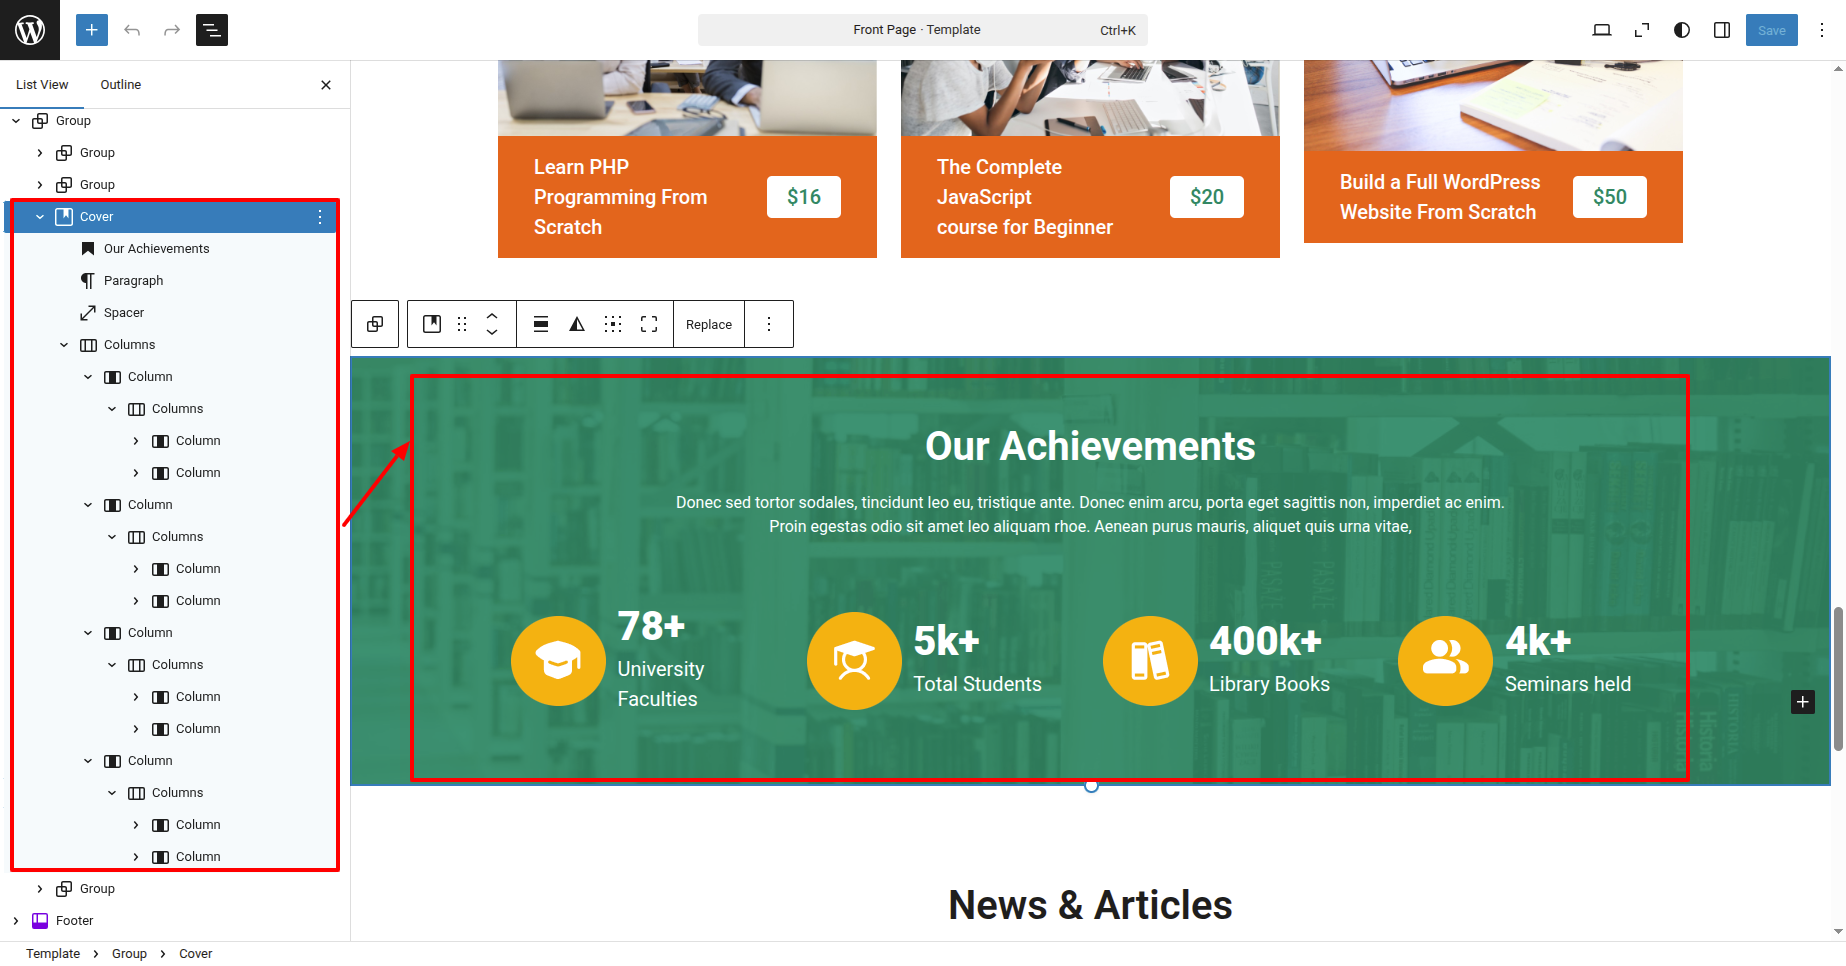Toggle the Styles half-circle panel
Viewport: 1846px width, 966px height.
coord(1682,30)
